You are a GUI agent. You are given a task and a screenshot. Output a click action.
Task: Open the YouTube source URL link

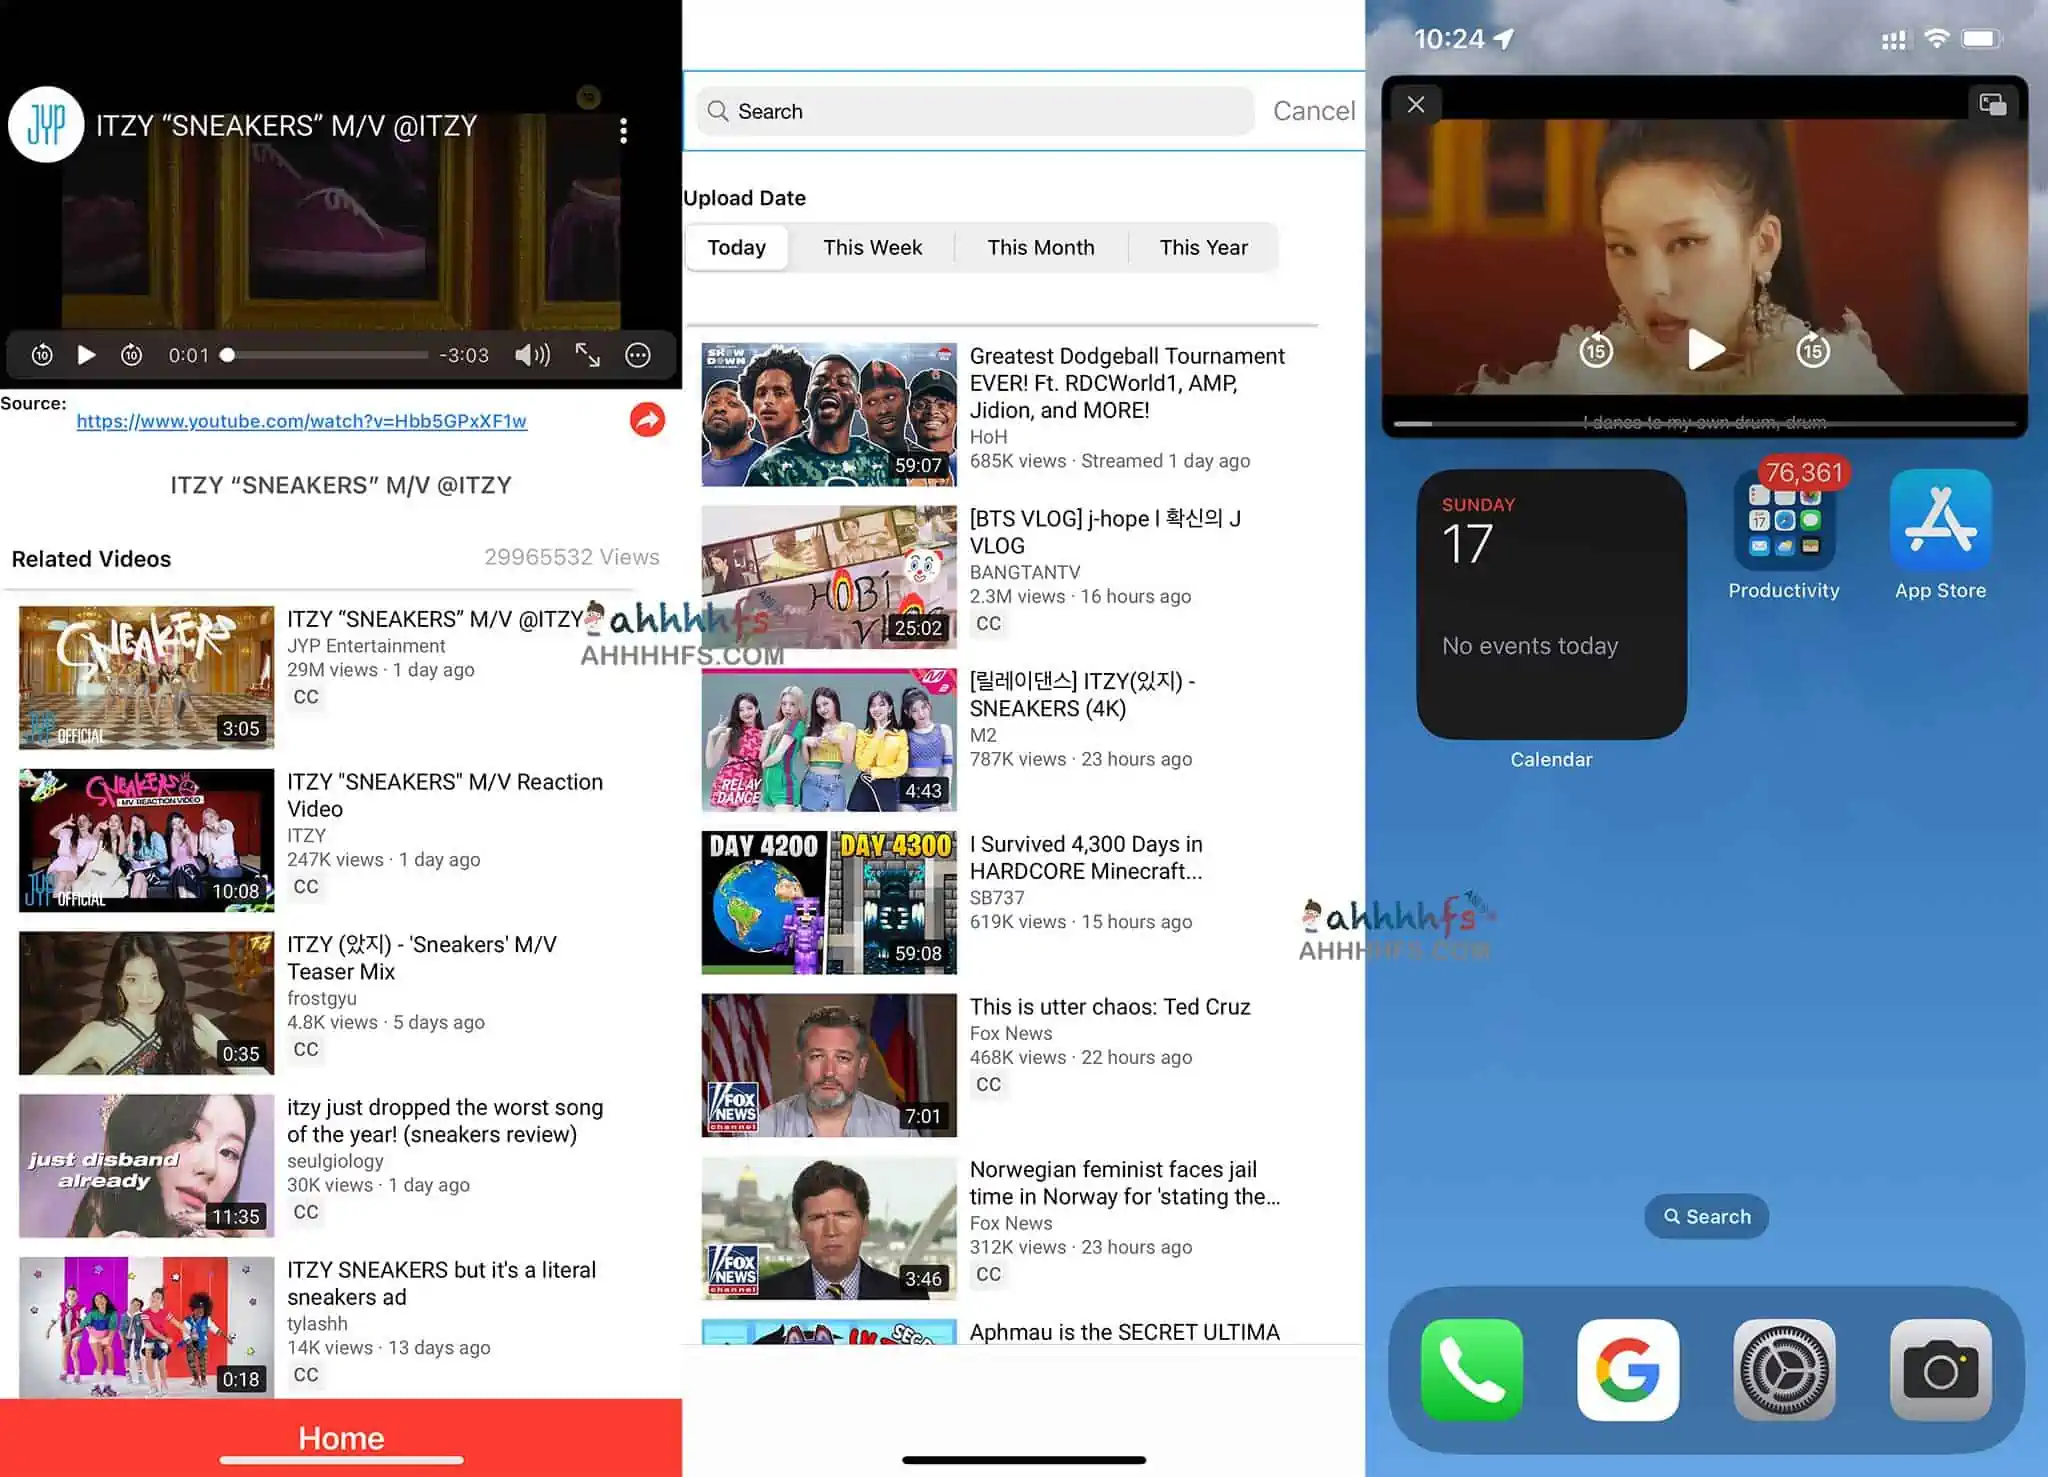[x=301, y=421]
